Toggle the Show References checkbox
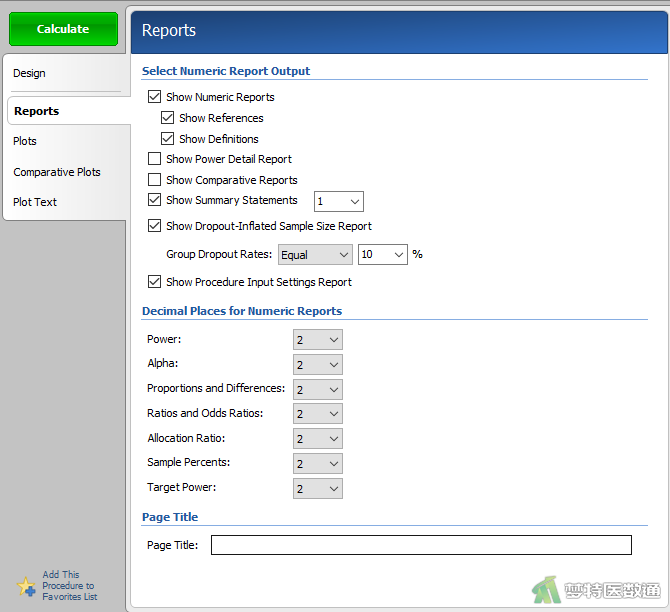 click(x=168, y=118)
